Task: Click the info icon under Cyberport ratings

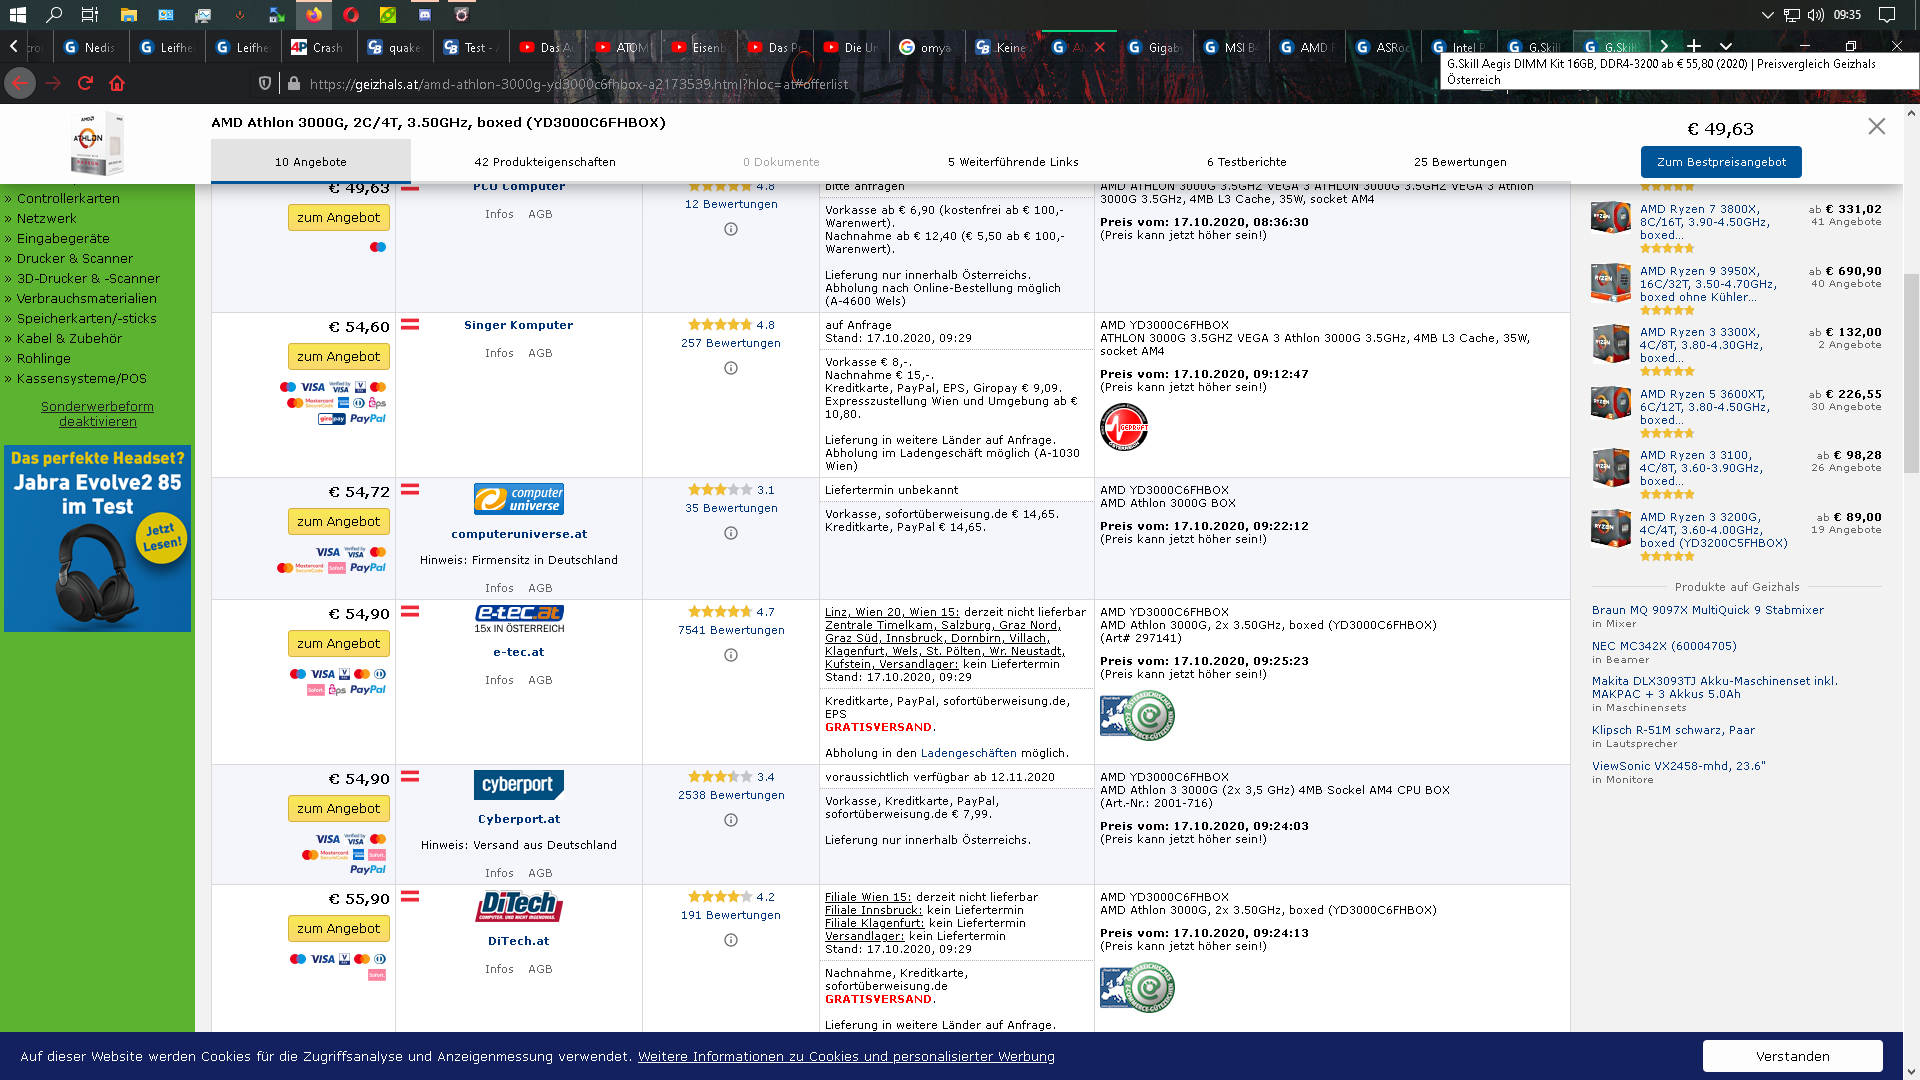Action: coord(731,820)
